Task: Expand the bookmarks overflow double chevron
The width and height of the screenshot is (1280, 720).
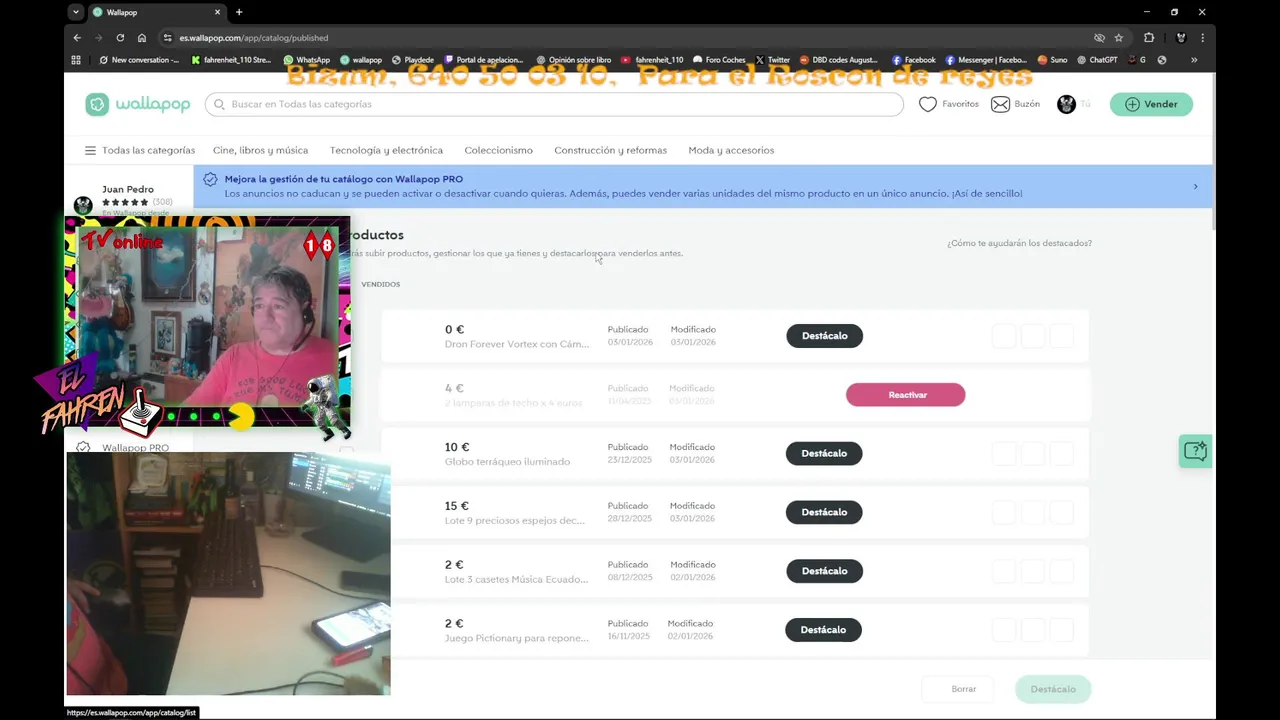Action: point(1193,60)
